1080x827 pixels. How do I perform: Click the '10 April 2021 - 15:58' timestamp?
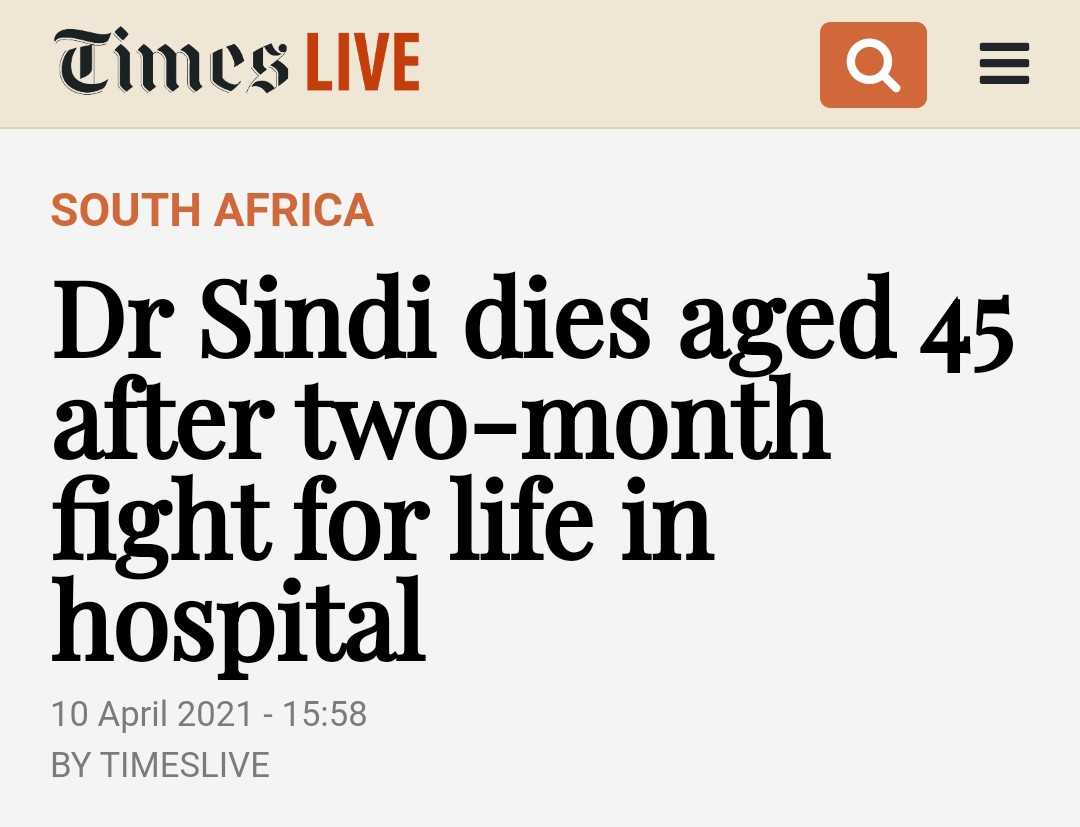tap(209, 714)
